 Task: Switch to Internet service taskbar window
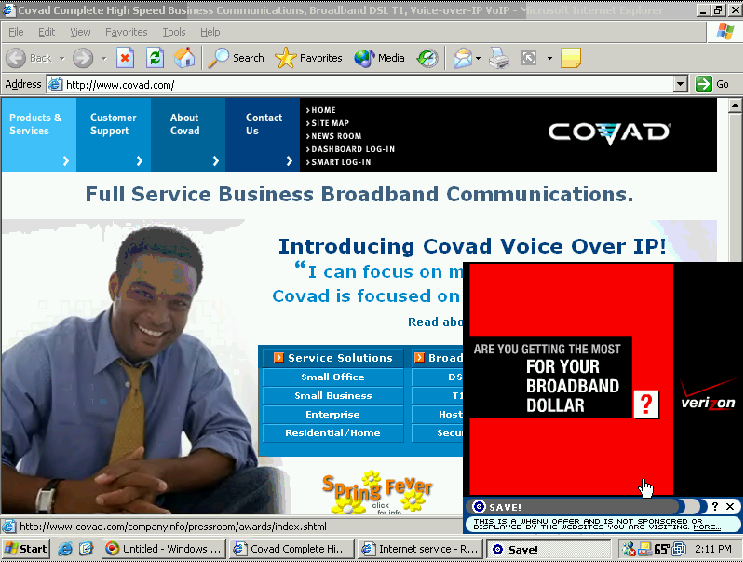(420, 549)
